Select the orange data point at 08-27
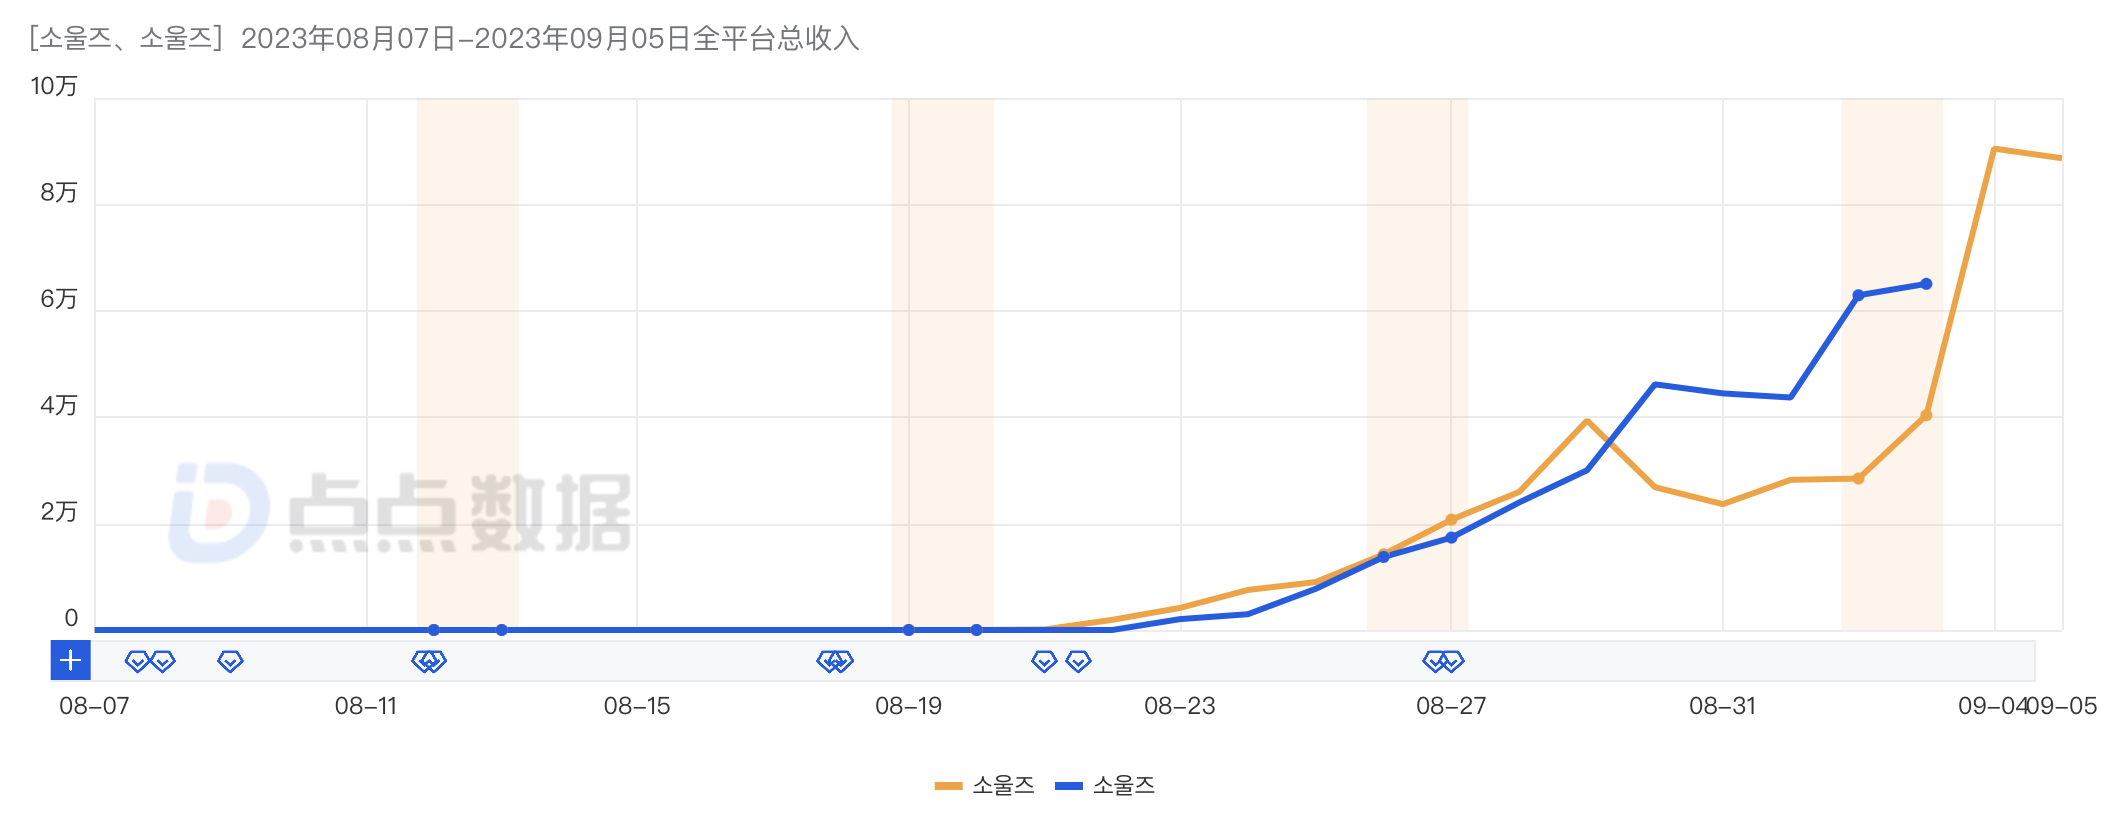The height and width of the screenshot is (814, 2106). (x=1451, y=520)
